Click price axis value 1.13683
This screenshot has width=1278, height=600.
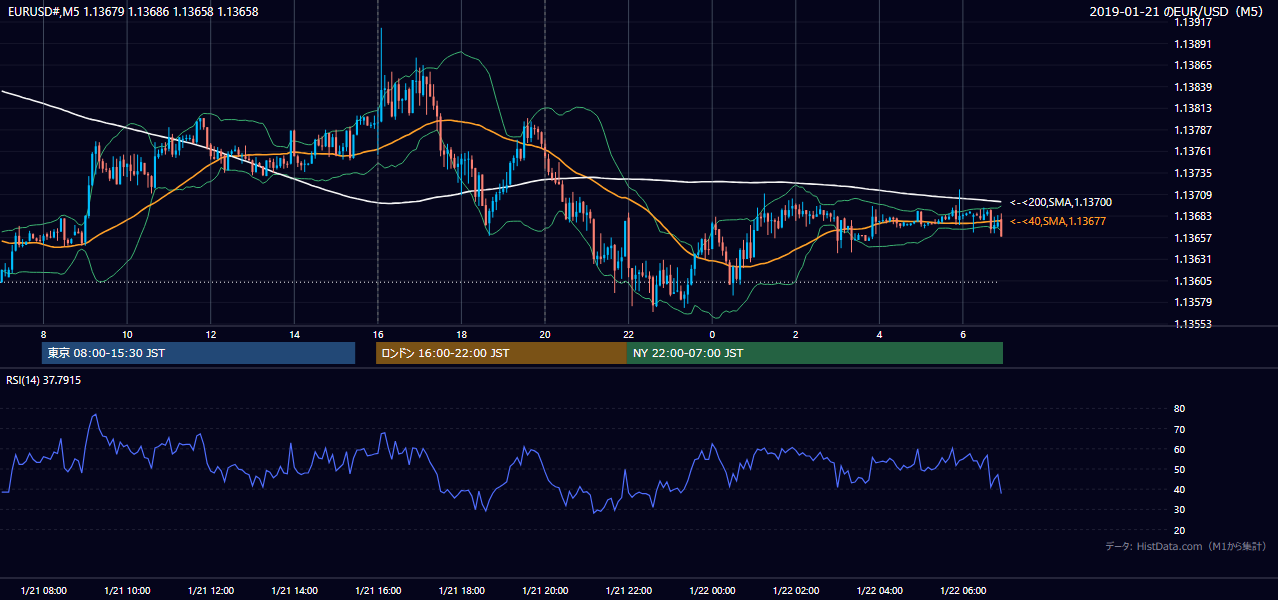pos(1192,216)
